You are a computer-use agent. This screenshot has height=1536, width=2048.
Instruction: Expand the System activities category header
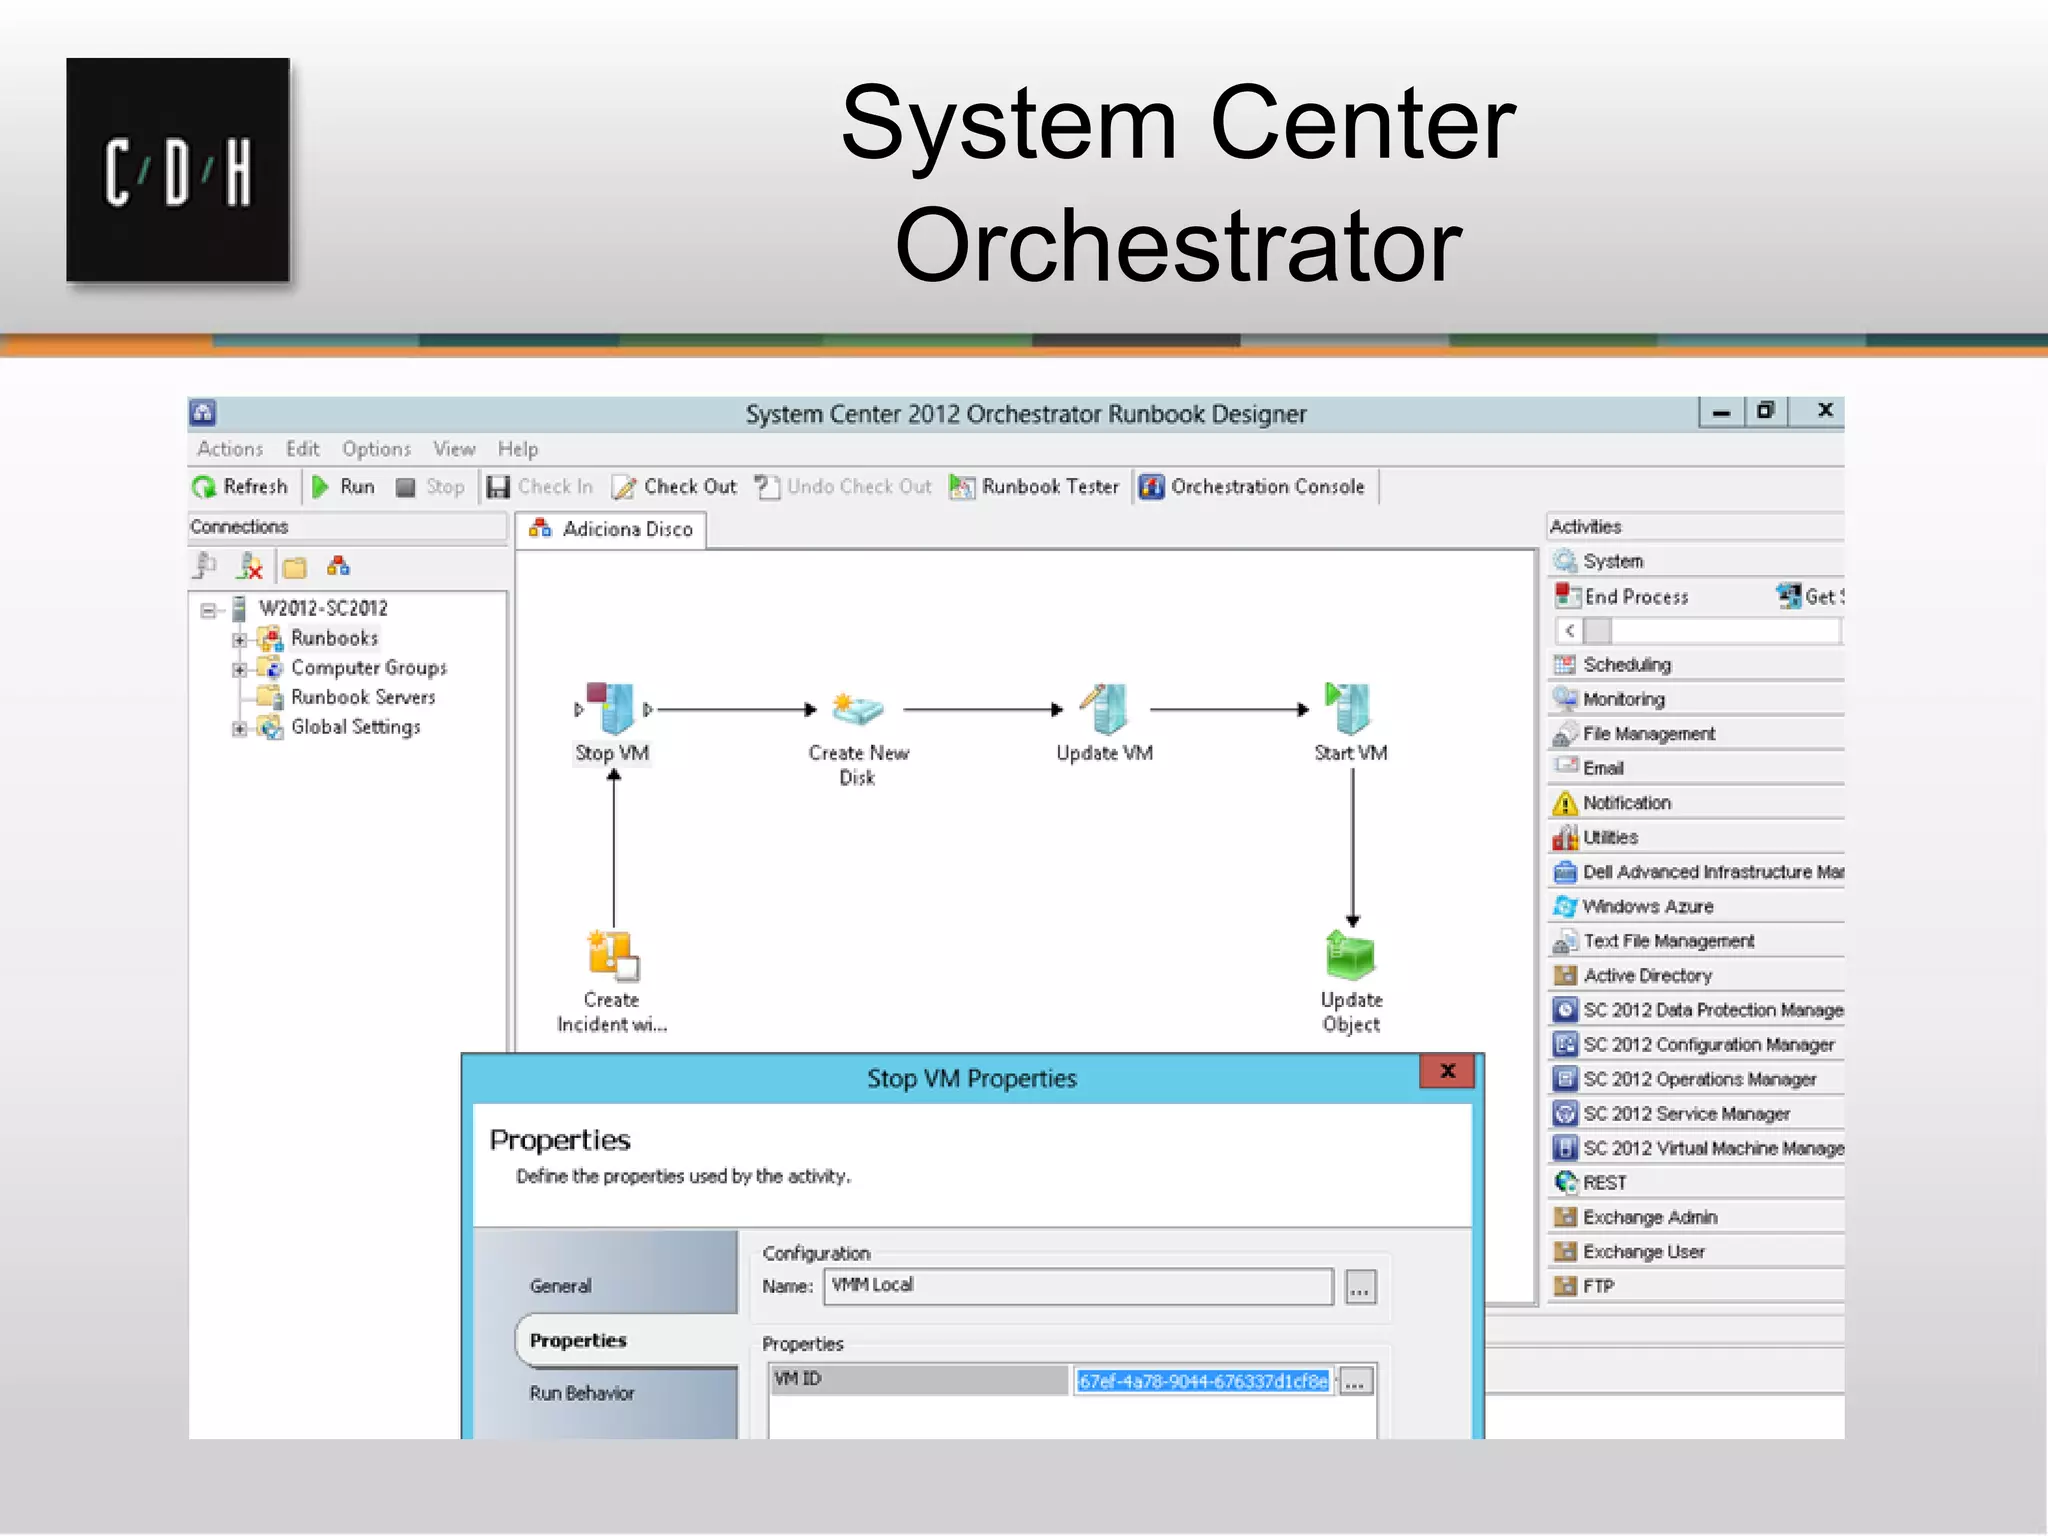tap(1696, 562)
